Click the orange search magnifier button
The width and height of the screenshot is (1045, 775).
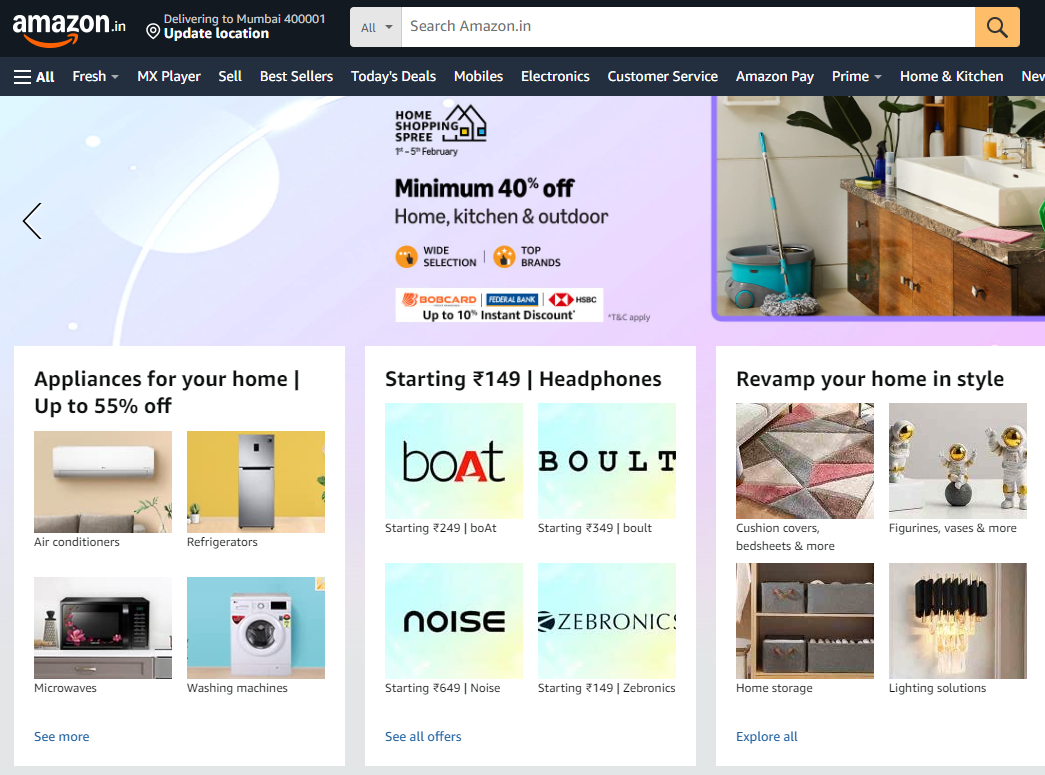997,27
